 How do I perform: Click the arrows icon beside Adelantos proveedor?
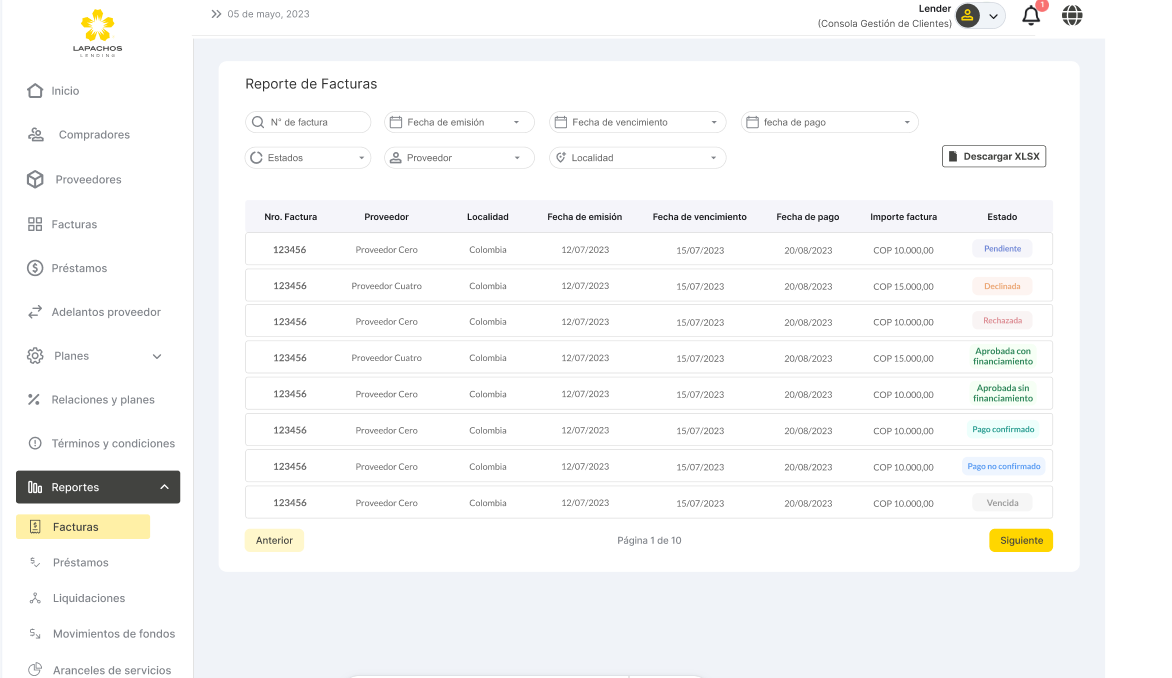[x=35, y=312]
